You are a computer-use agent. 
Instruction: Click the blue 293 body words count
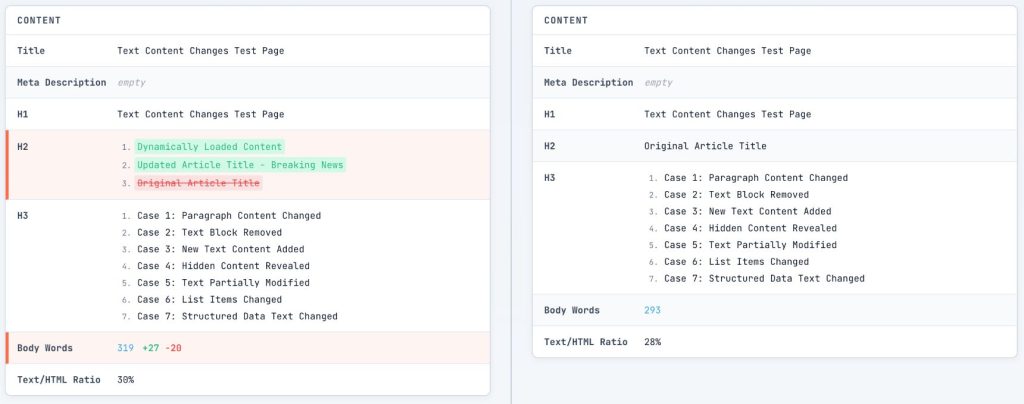click(x=652, y=310)
